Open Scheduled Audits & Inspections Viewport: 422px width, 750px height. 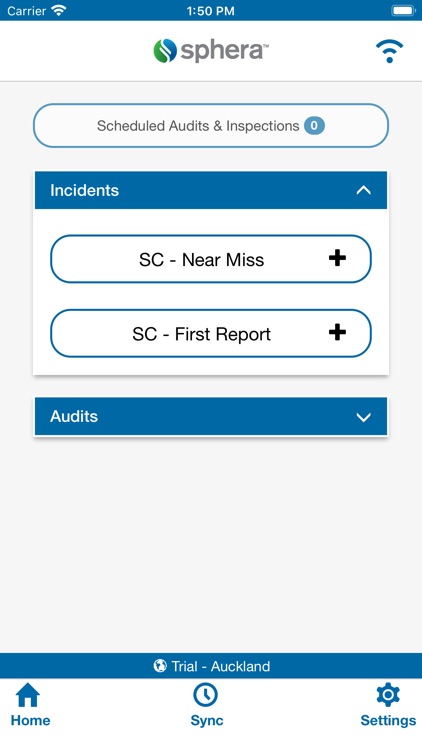211,126
